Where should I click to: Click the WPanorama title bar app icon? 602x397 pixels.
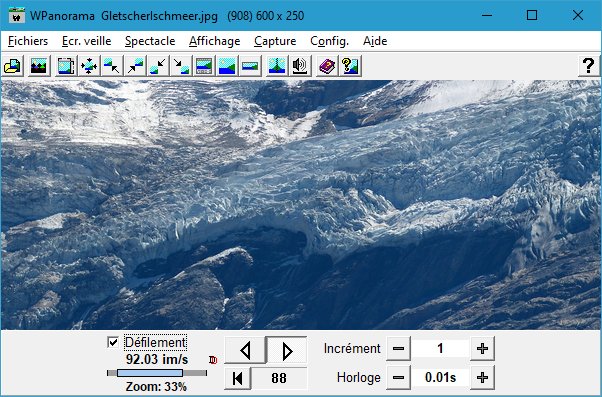(17, 16)
